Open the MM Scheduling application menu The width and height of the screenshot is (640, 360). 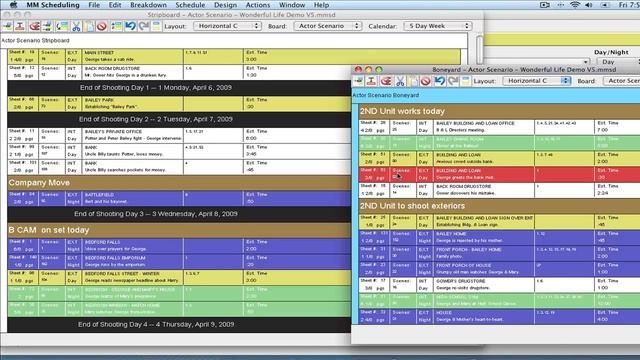(x=53, y=5)
